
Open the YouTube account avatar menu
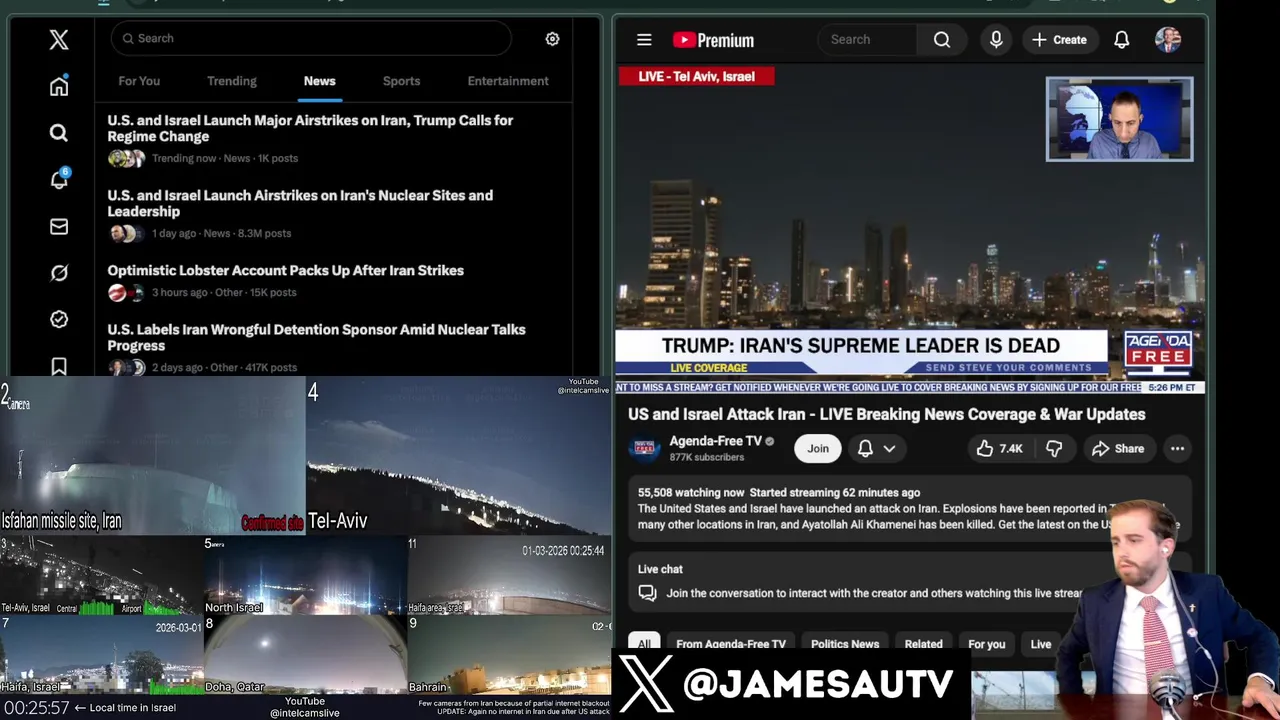[1168, 40]
